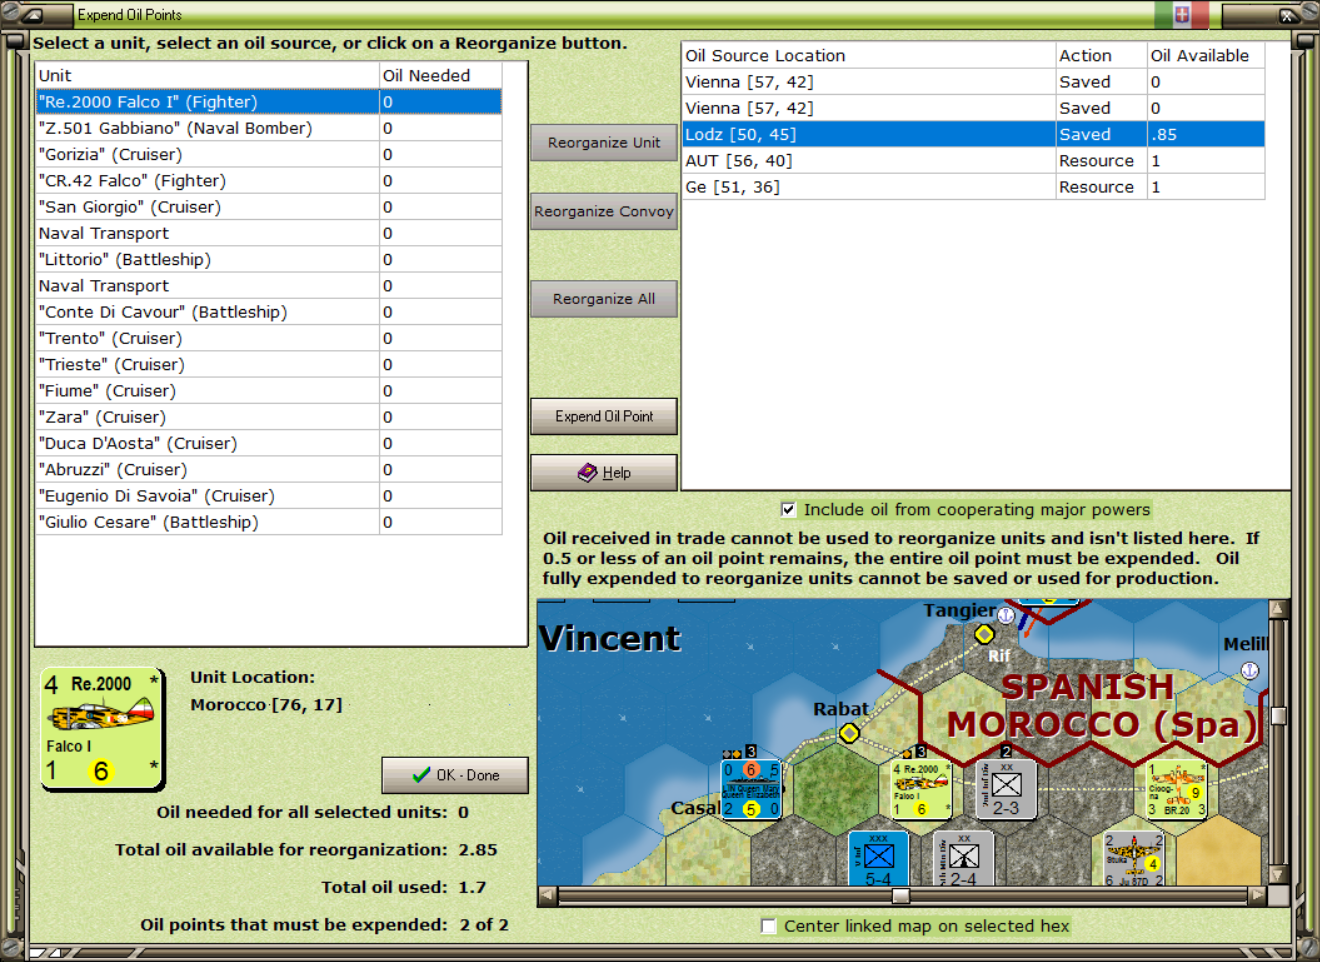Click the Italian flag icon in title bar

tap(1182, 14)
